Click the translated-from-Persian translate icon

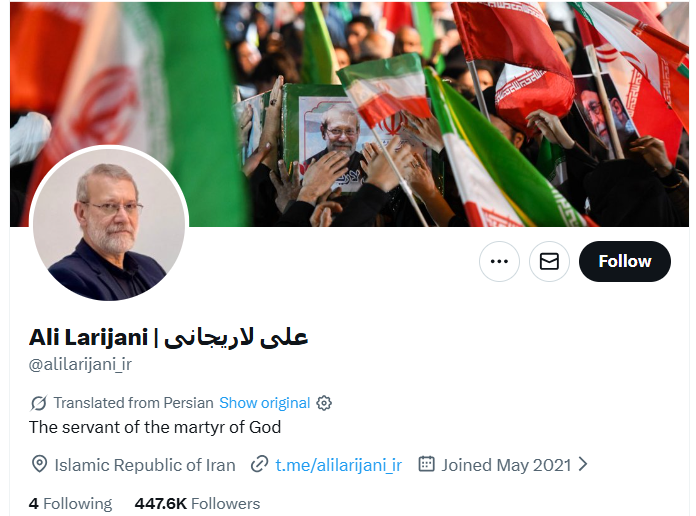(39, 403)
